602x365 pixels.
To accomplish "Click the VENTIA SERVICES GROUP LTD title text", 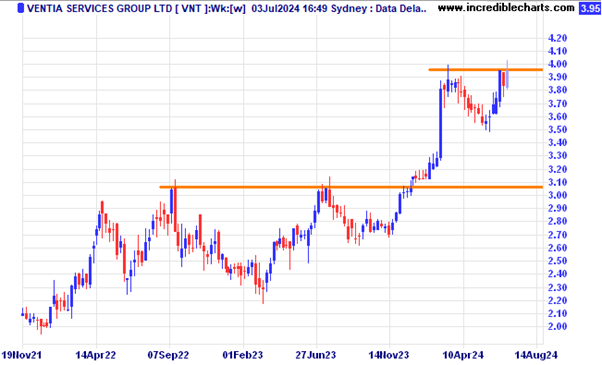I will pos(99,8).
